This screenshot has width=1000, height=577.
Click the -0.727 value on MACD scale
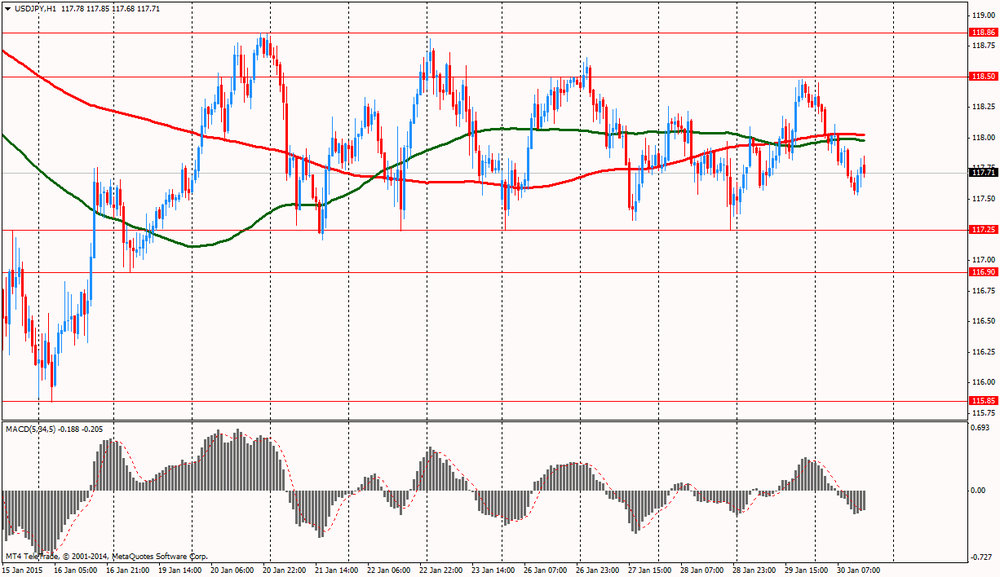click(x=981, y=555)
